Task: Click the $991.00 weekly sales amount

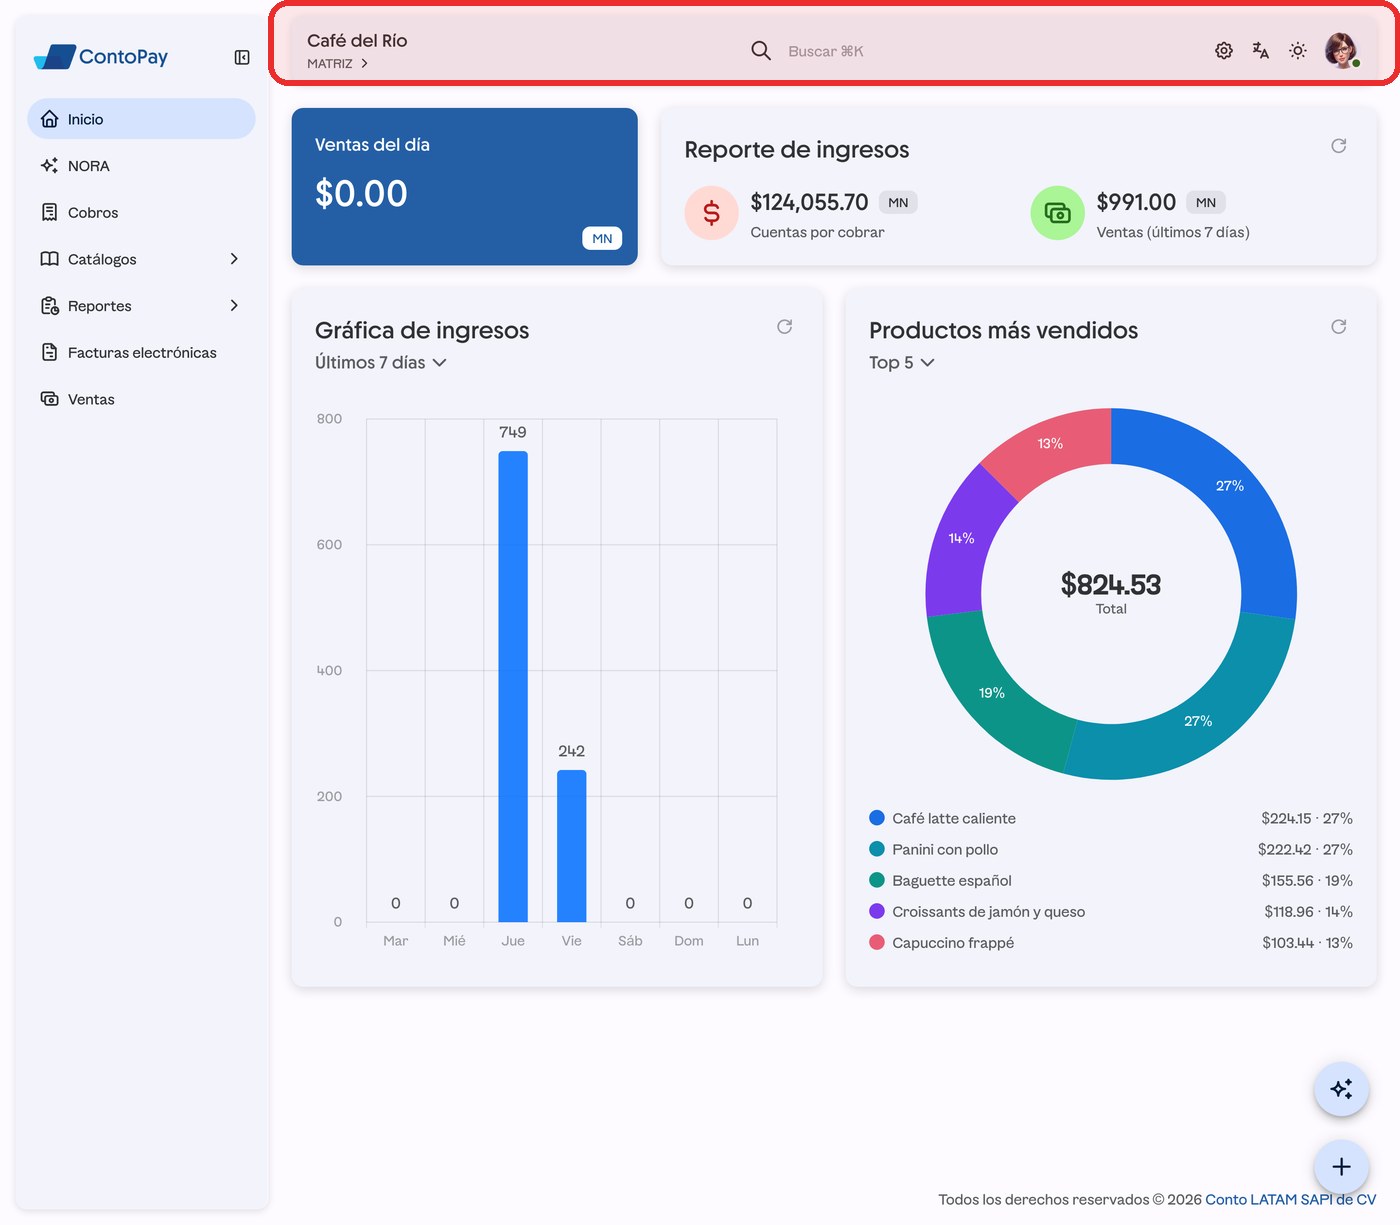Action: (1136, 202)
